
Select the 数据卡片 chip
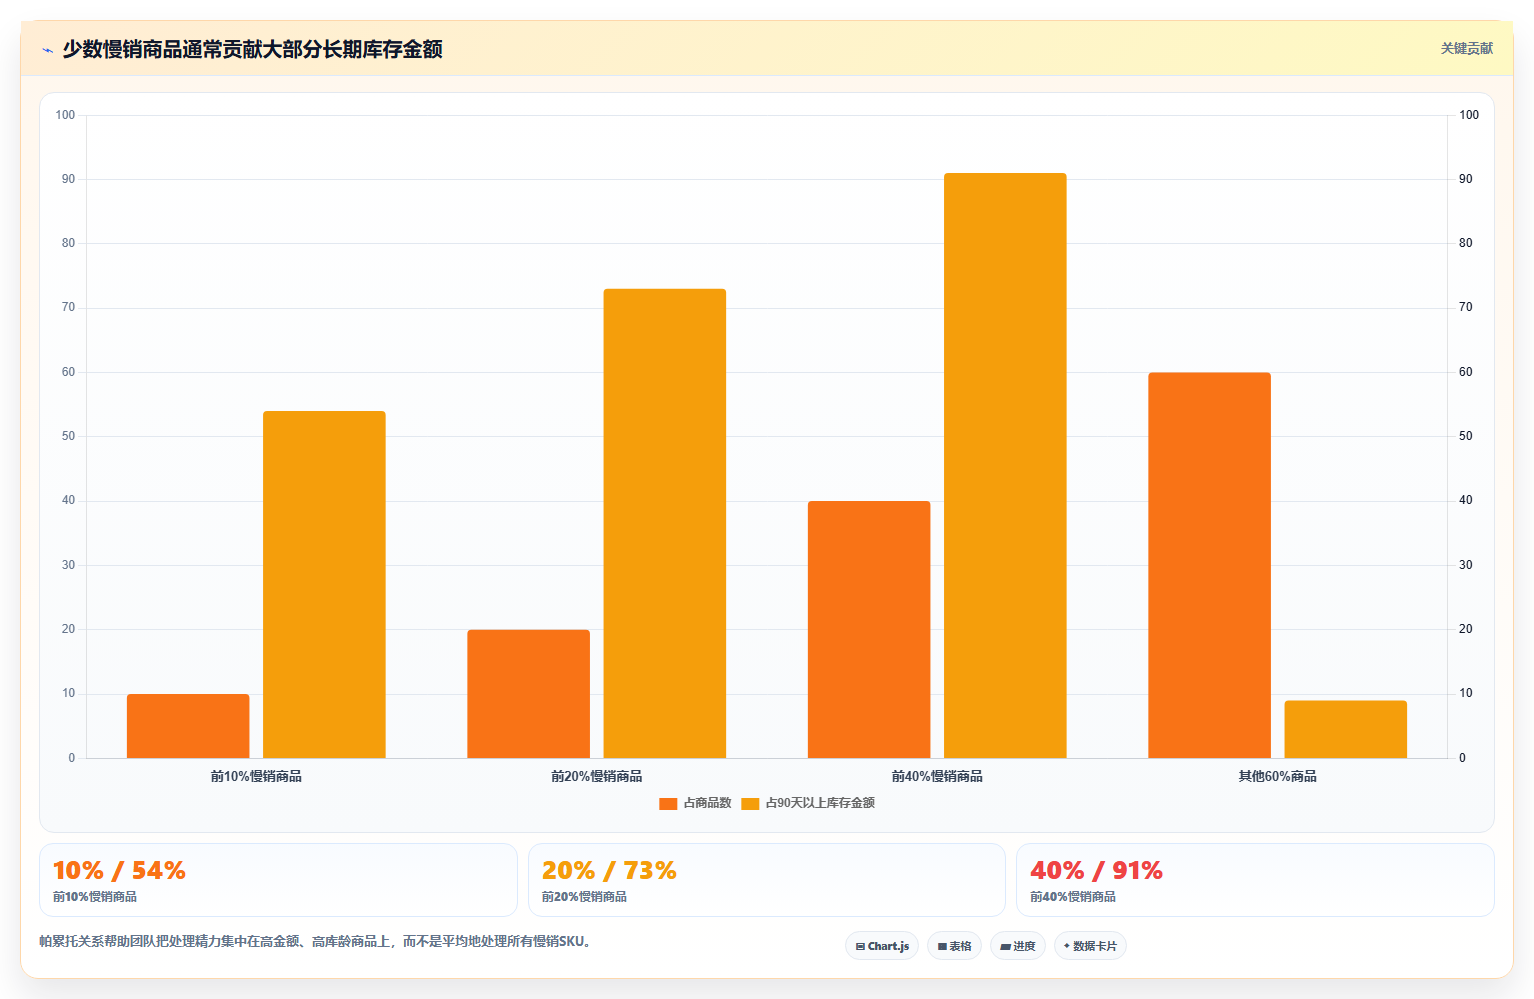pyautogui.click(x=1090, y=946)
